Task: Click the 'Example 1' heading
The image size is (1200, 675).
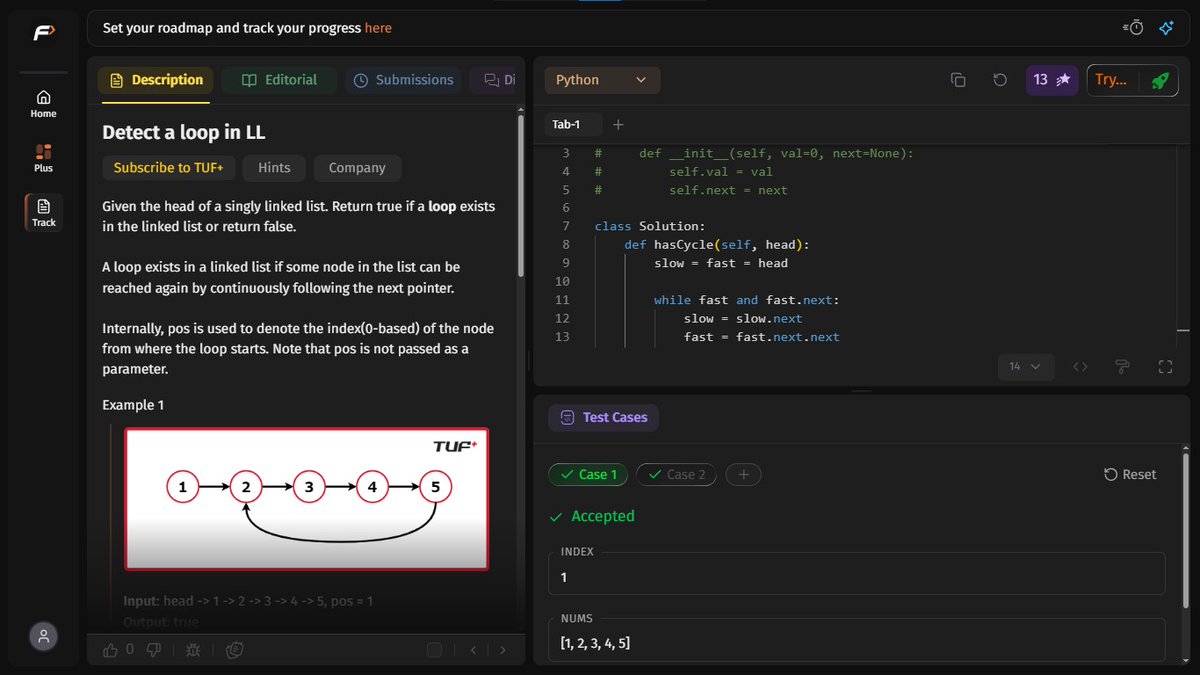Action: 133,405
